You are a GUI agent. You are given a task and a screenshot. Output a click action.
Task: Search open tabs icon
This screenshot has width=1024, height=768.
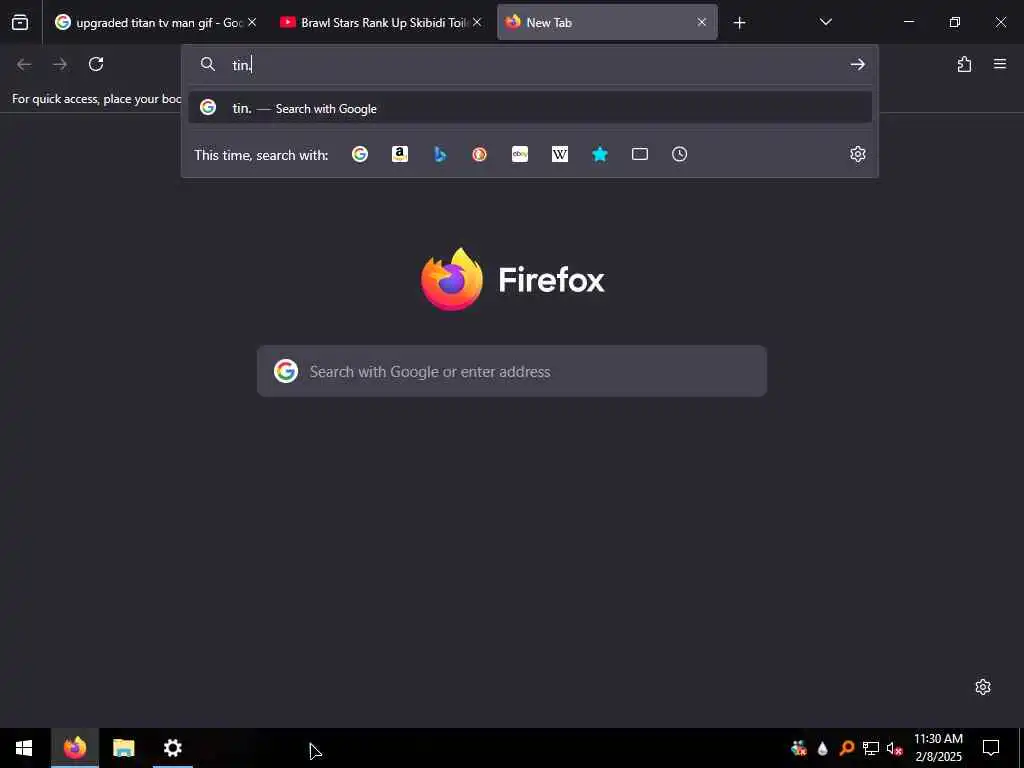640,154
